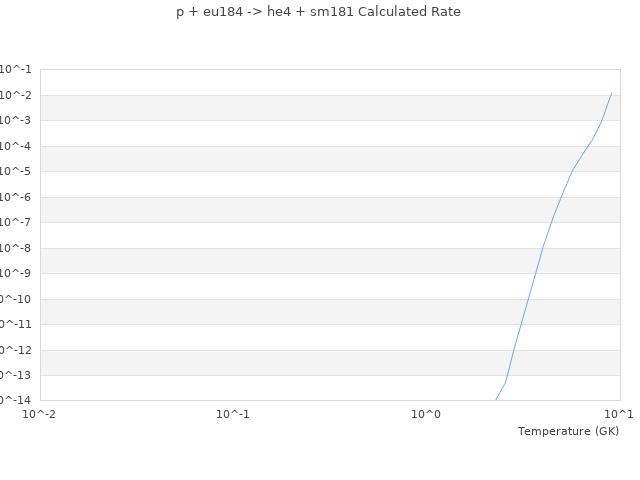Click the 10^-4 y-axis tick label
This screenshot has width=640, height=480.
pyautogui.click(x=15, y=146)
